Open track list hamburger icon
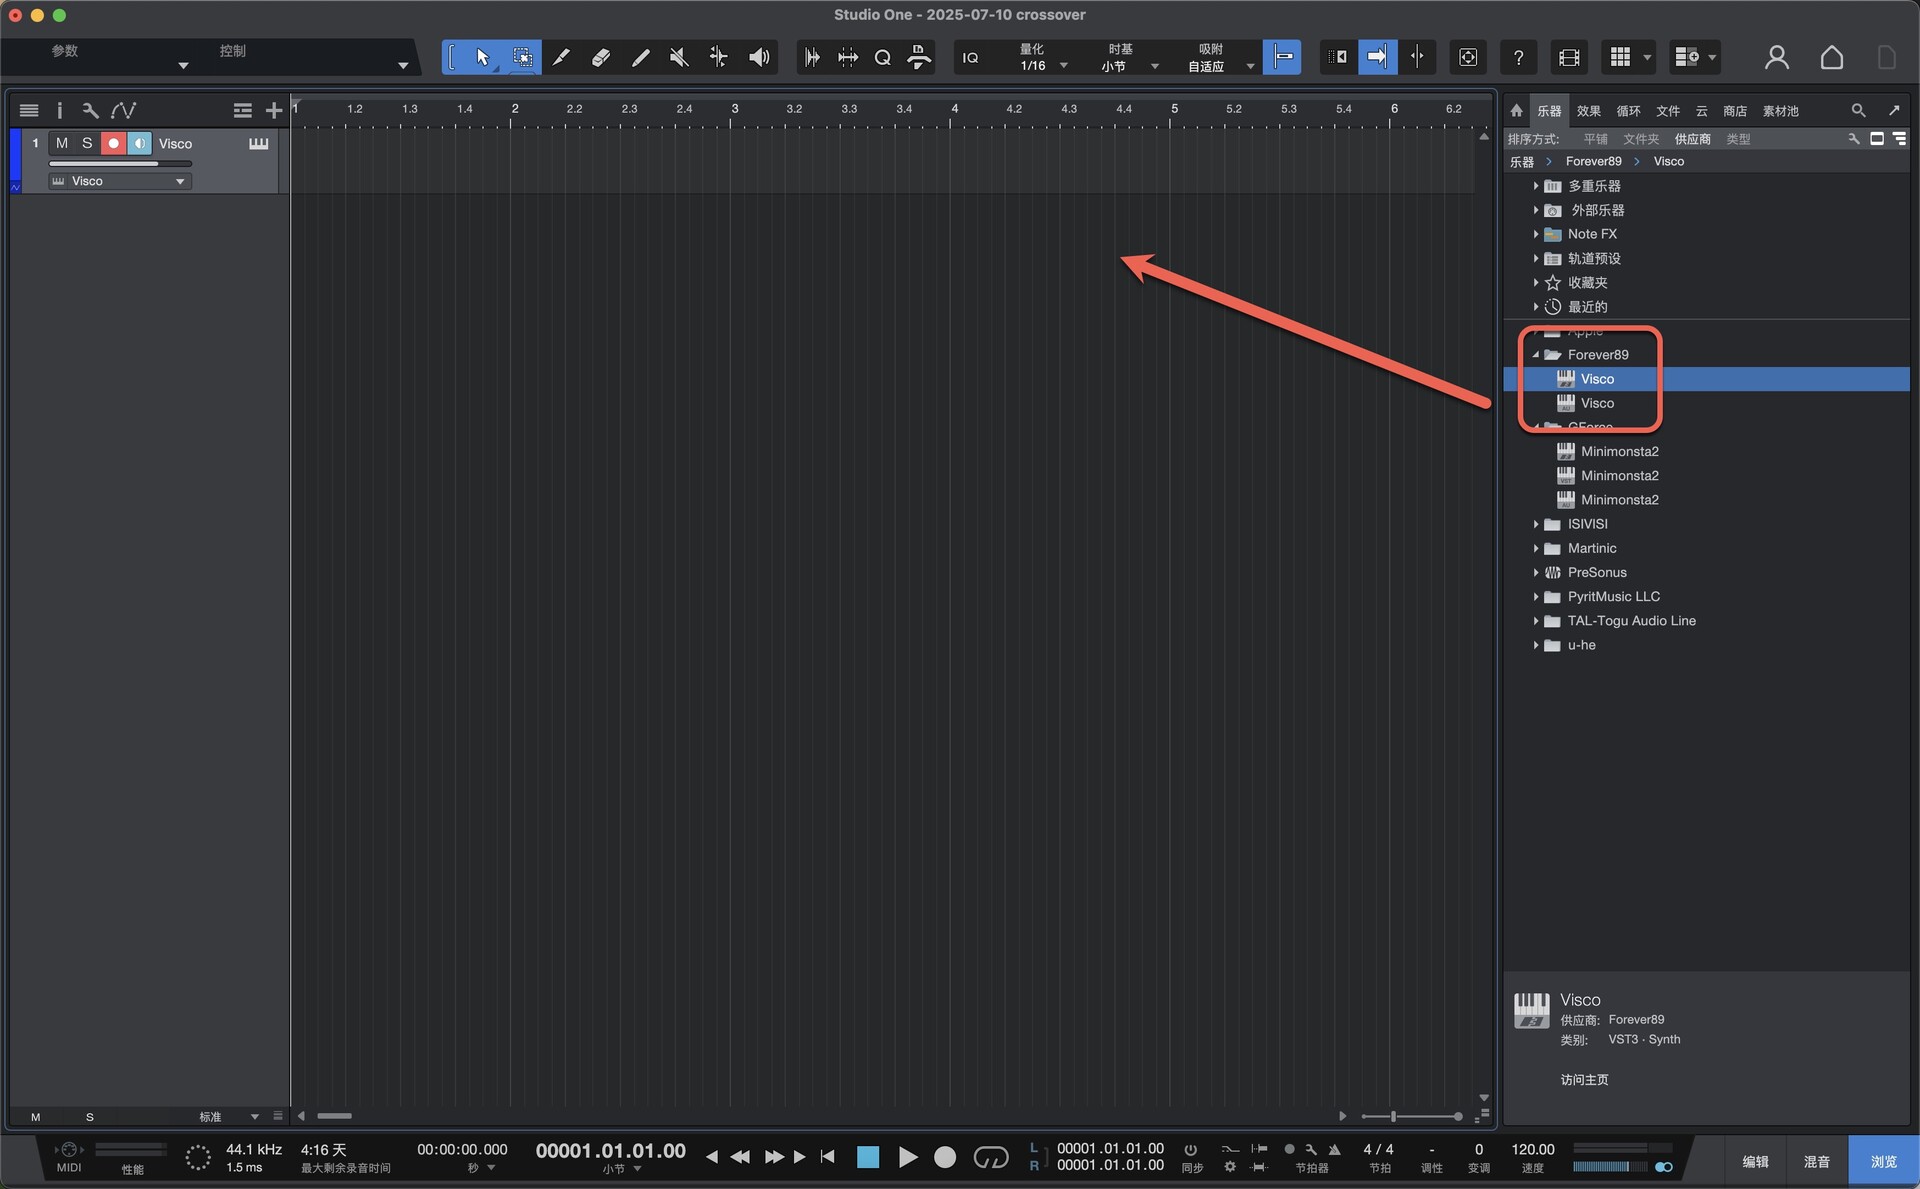Screen dimensions: 1920x1189 (29, 111)
